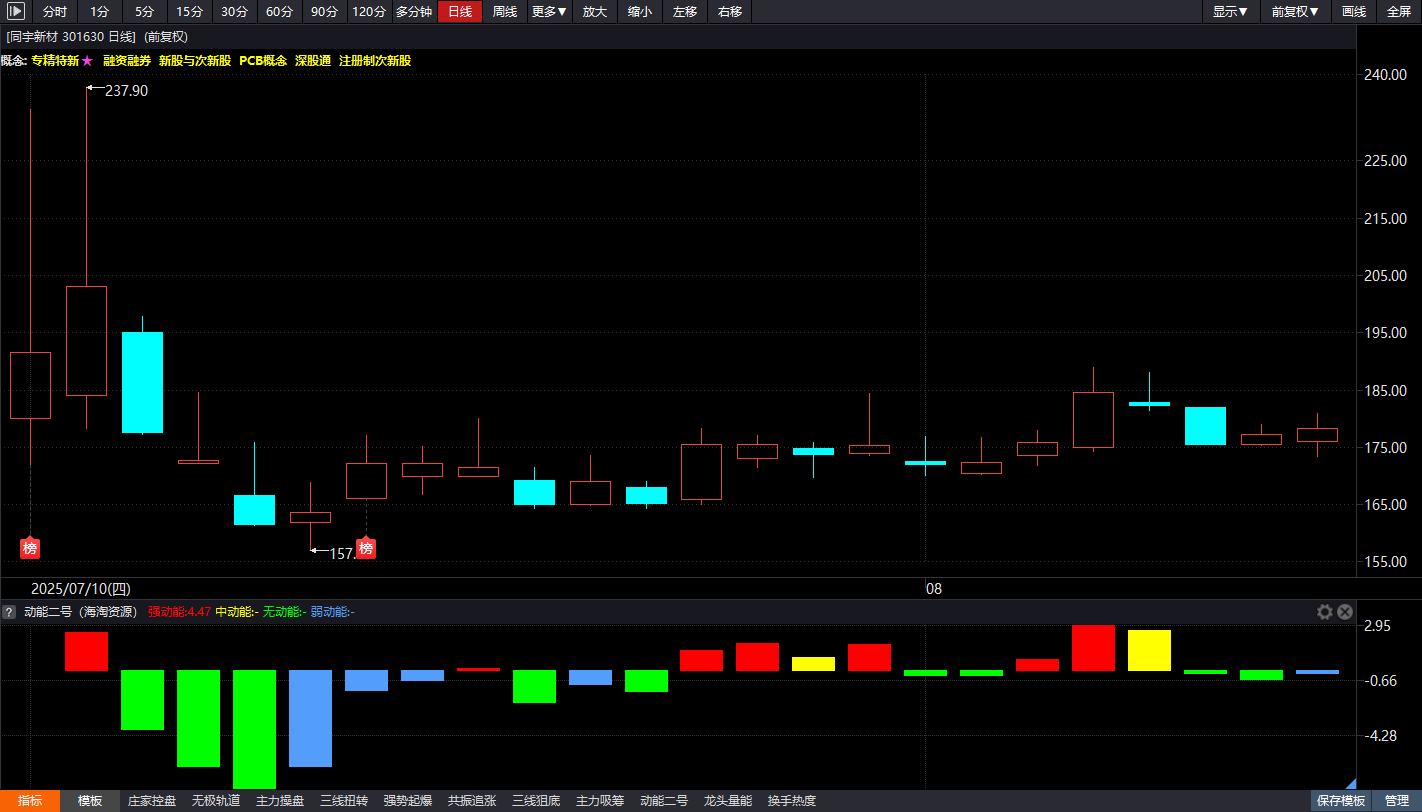Toggle the 日线 daily period button
The width and height of the screenshot is (1422, 812).
click(x=460, y=12)
